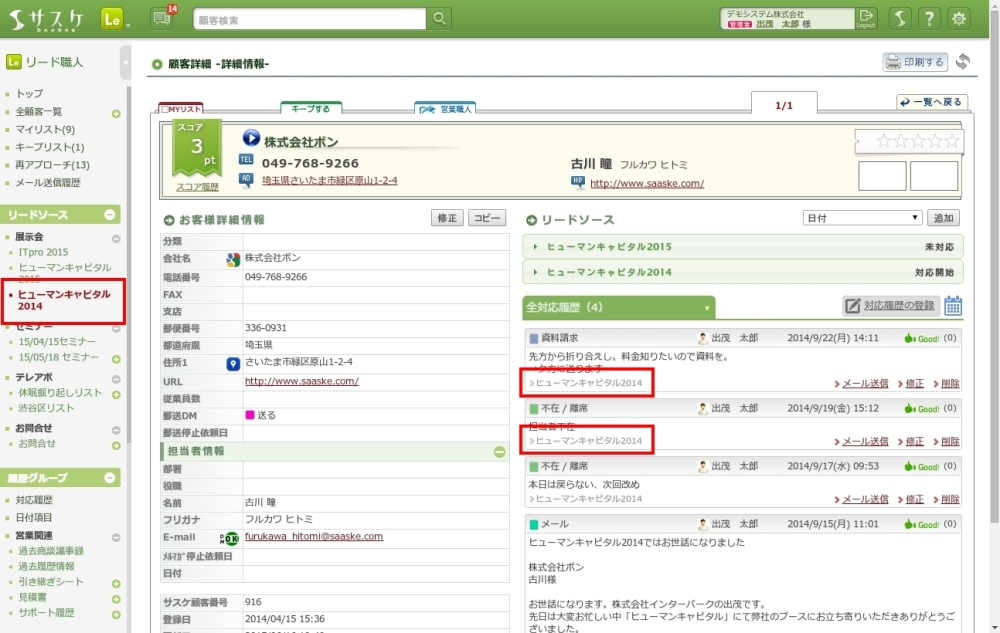Select the キープする tab
Viewport: 1000px width, 633px height.
click(311, 108)
